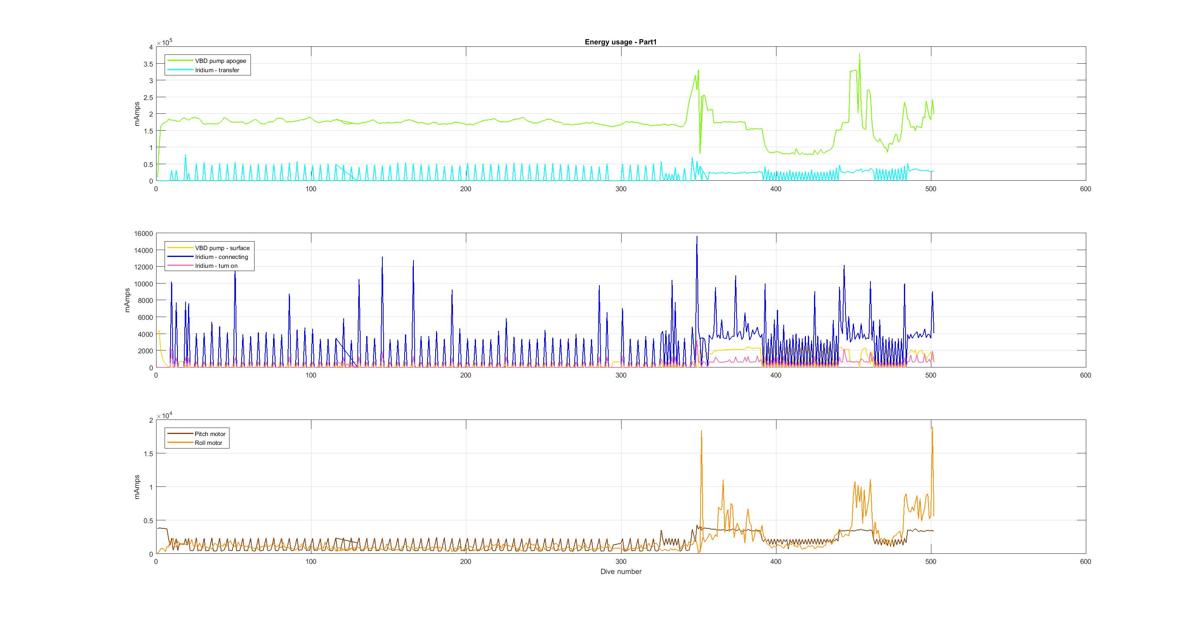Image resolution: width=1200 pixels, height=622 pixels.
Task: Click the "×10^5" axis exponent label
Action: click(165, 42)
